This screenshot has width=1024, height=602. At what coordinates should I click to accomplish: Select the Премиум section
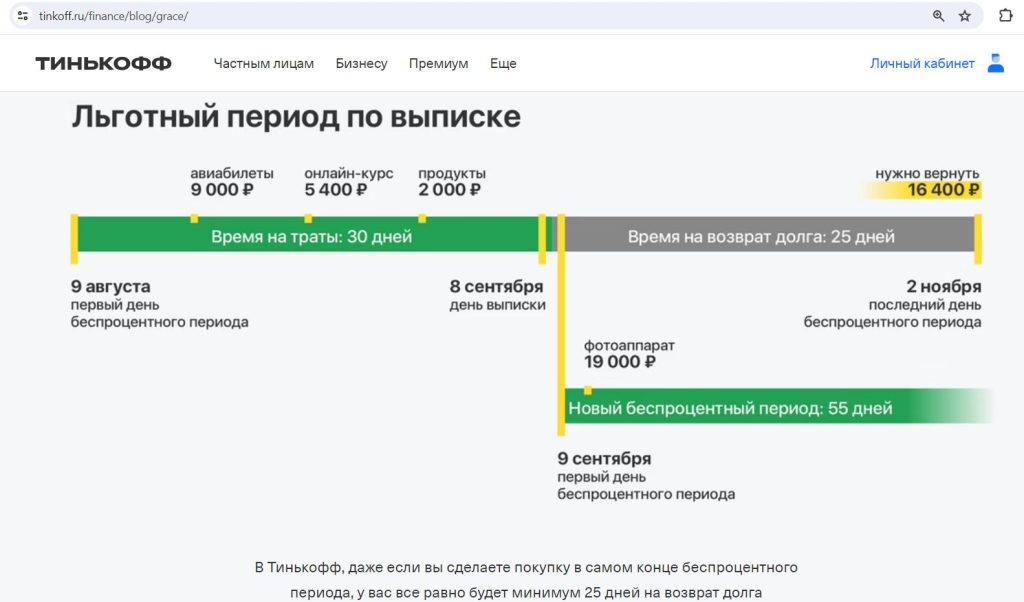pos(438,63)
